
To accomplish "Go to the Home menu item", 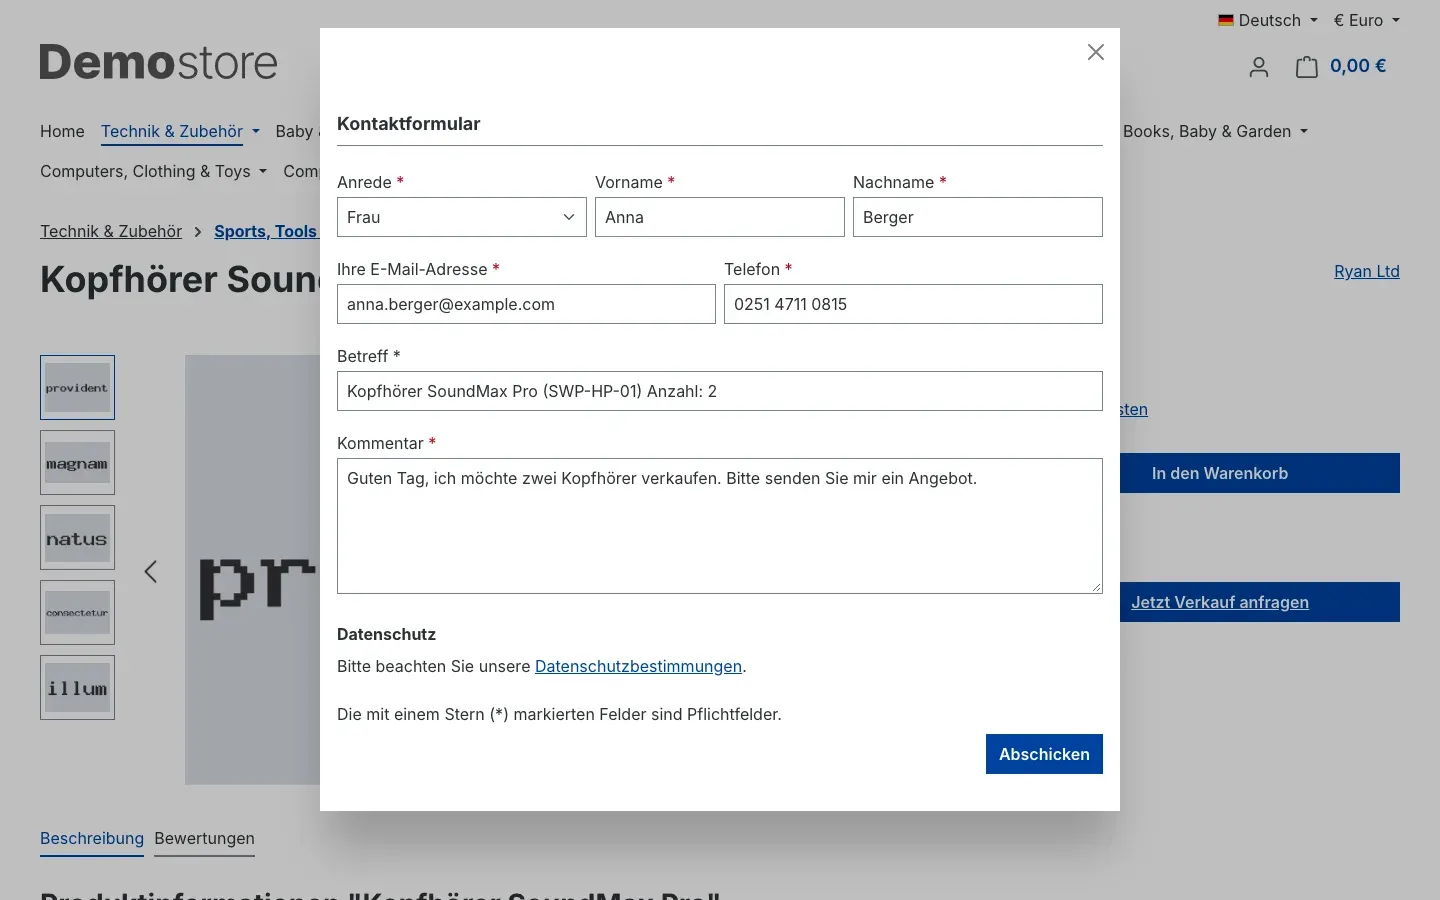I will 62,132.
